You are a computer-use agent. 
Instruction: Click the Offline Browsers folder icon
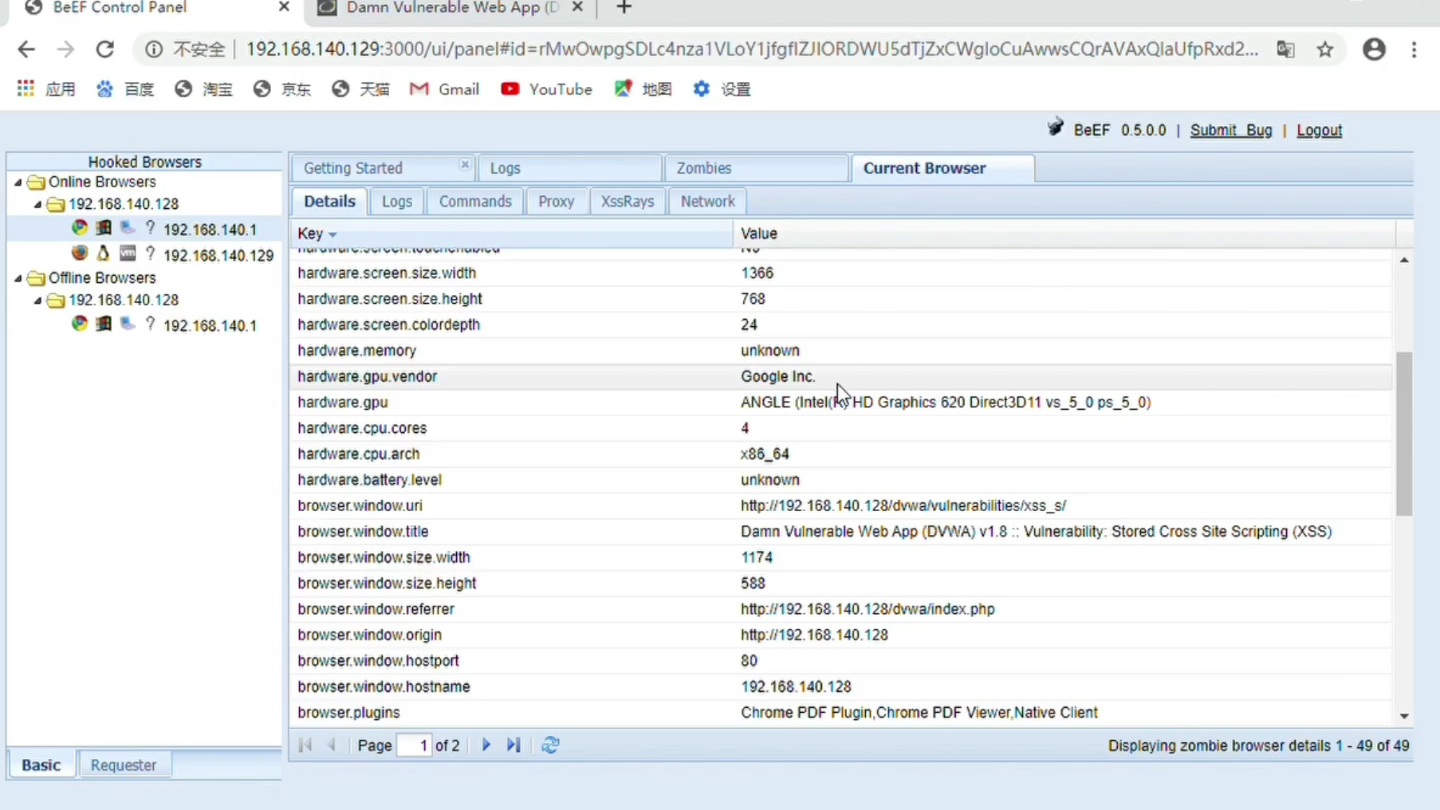[x=36, y=278]
